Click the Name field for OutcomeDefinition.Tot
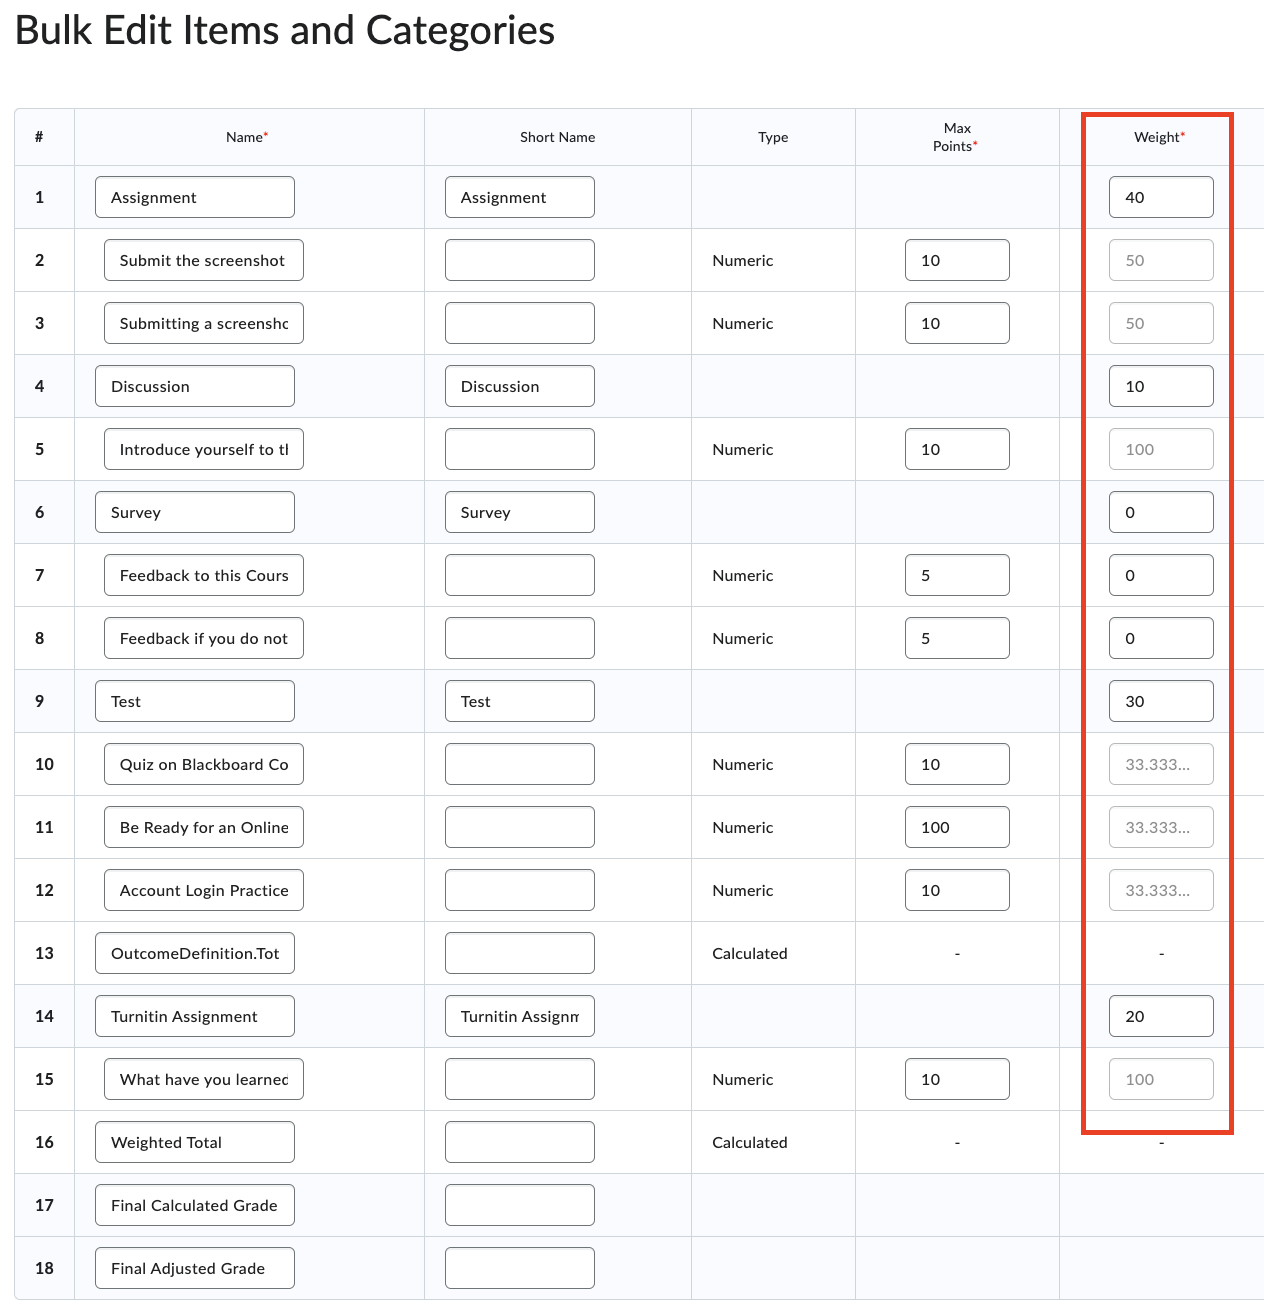Image resolution: width=1264 pixels, height=1316 pixels. point(194,953)
